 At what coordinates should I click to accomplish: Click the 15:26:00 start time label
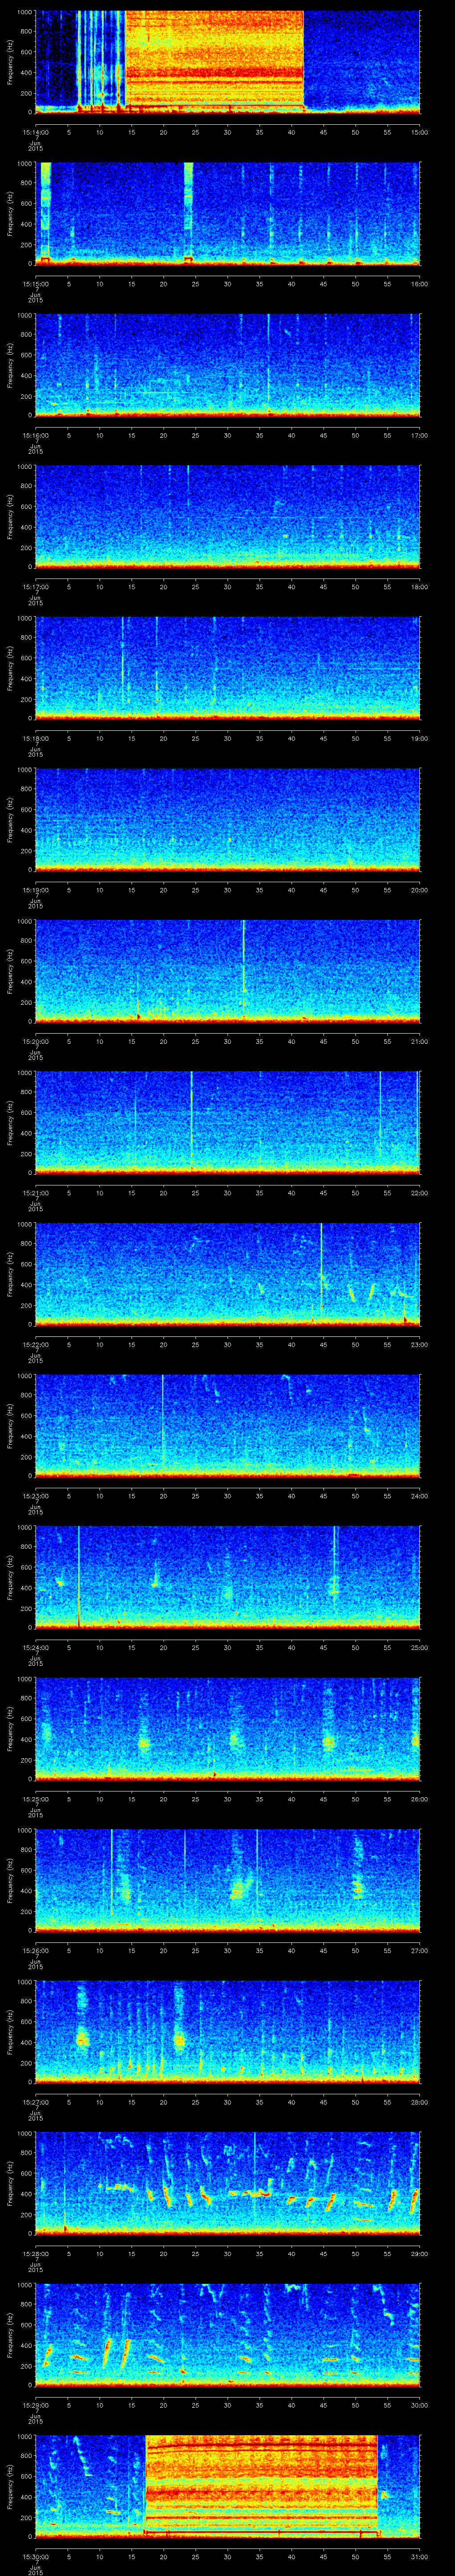coord(36,1951)
